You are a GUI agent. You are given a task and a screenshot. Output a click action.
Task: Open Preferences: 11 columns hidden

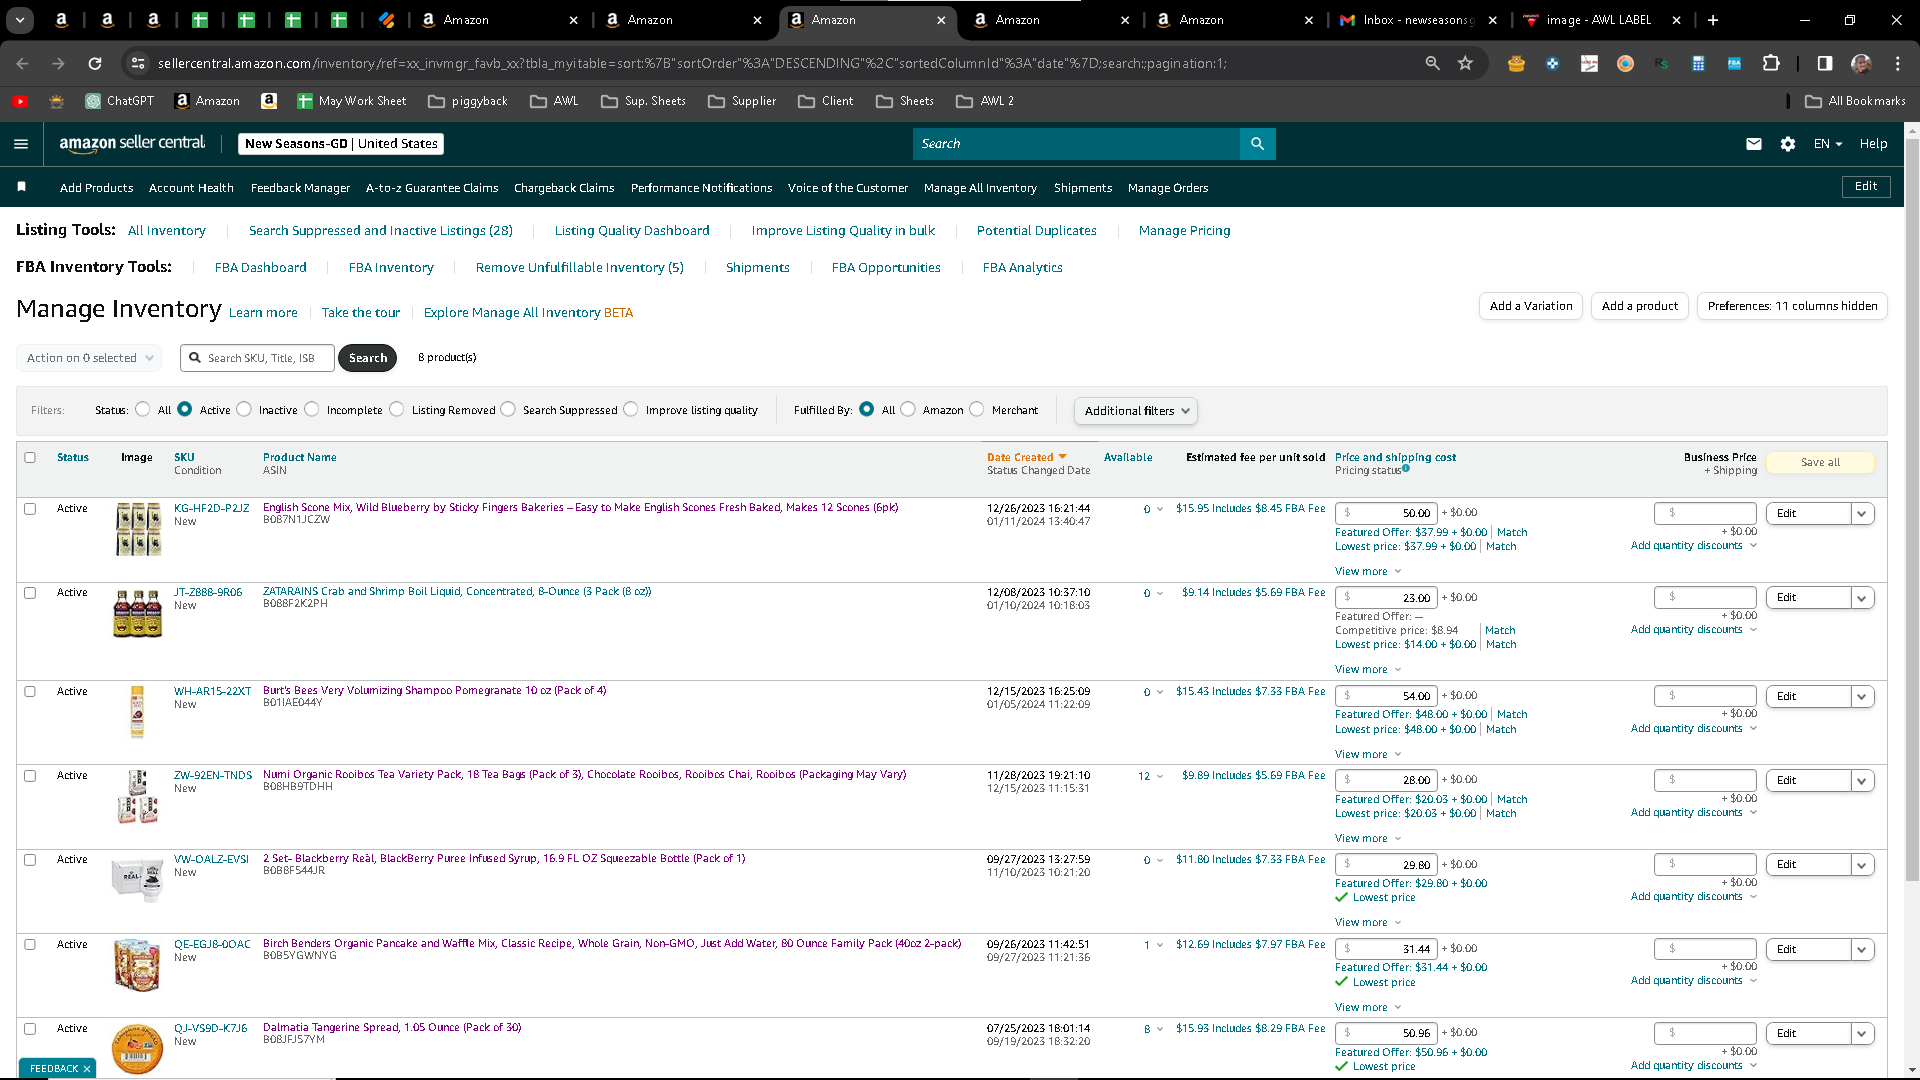[x=1792, y=306]
